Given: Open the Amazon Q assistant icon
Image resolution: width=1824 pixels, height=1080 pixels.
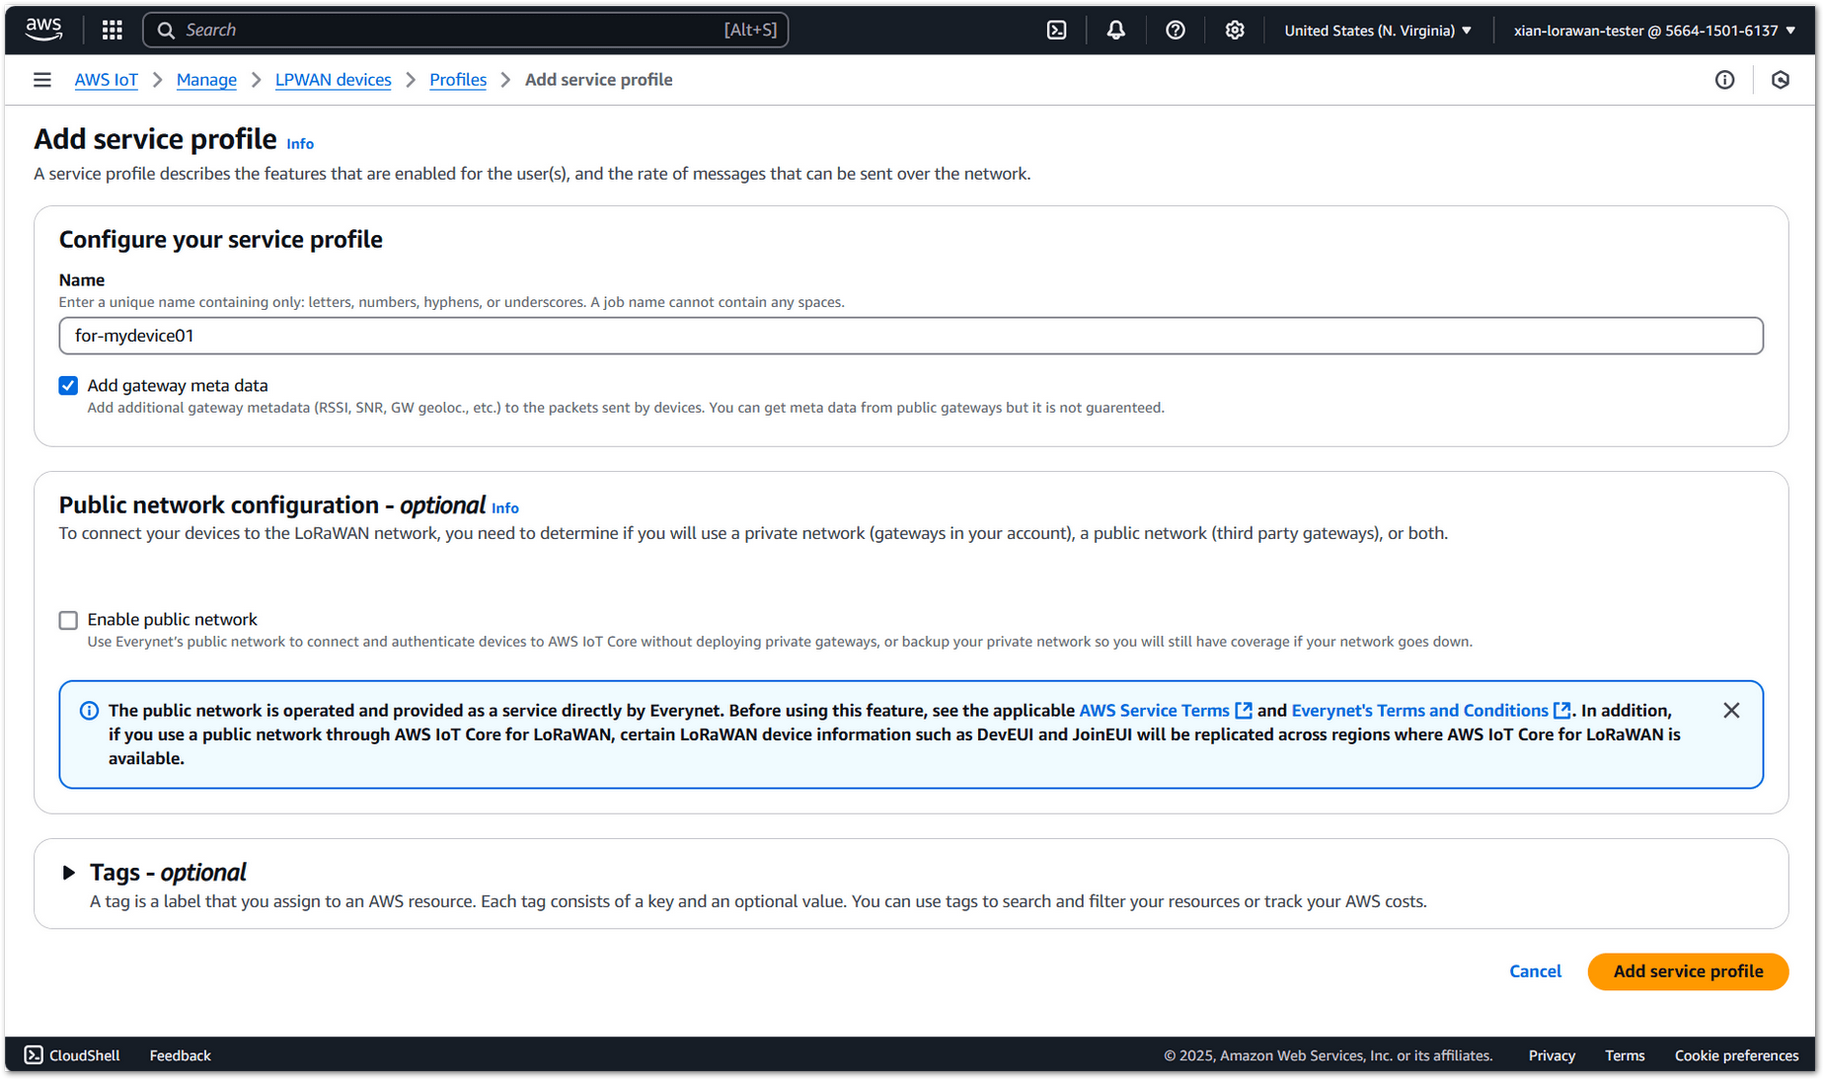Looking at the screenshot, I should (x=1781, y=79).
